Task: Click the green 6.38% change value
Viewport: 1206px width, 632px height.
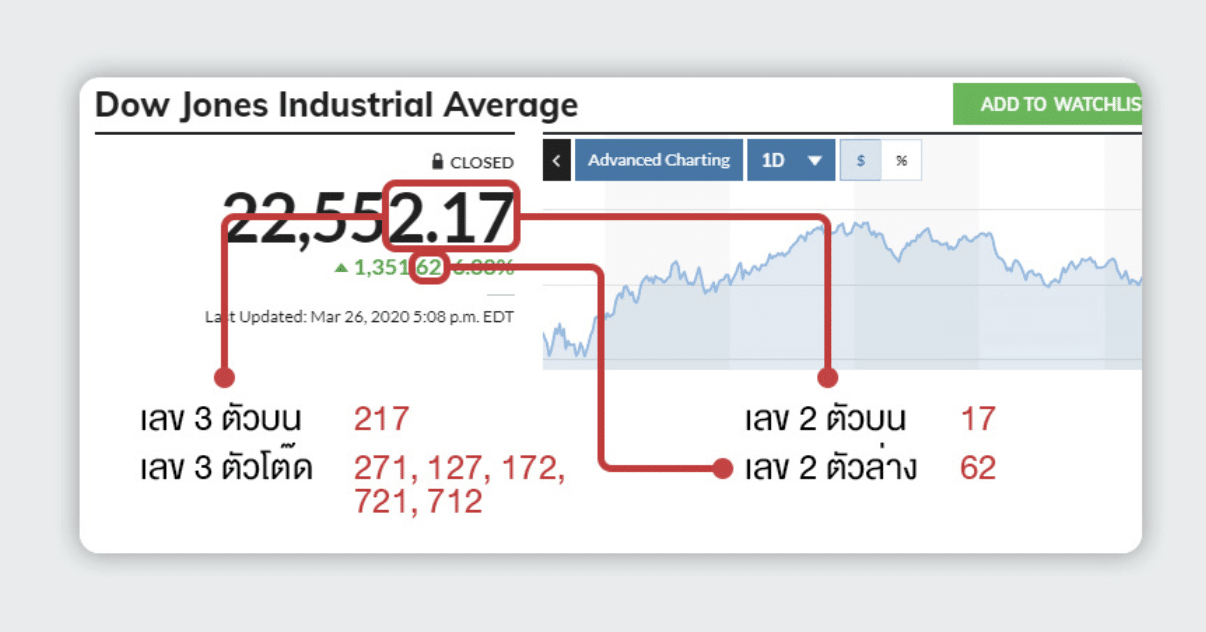Action: tap(484, 268)
